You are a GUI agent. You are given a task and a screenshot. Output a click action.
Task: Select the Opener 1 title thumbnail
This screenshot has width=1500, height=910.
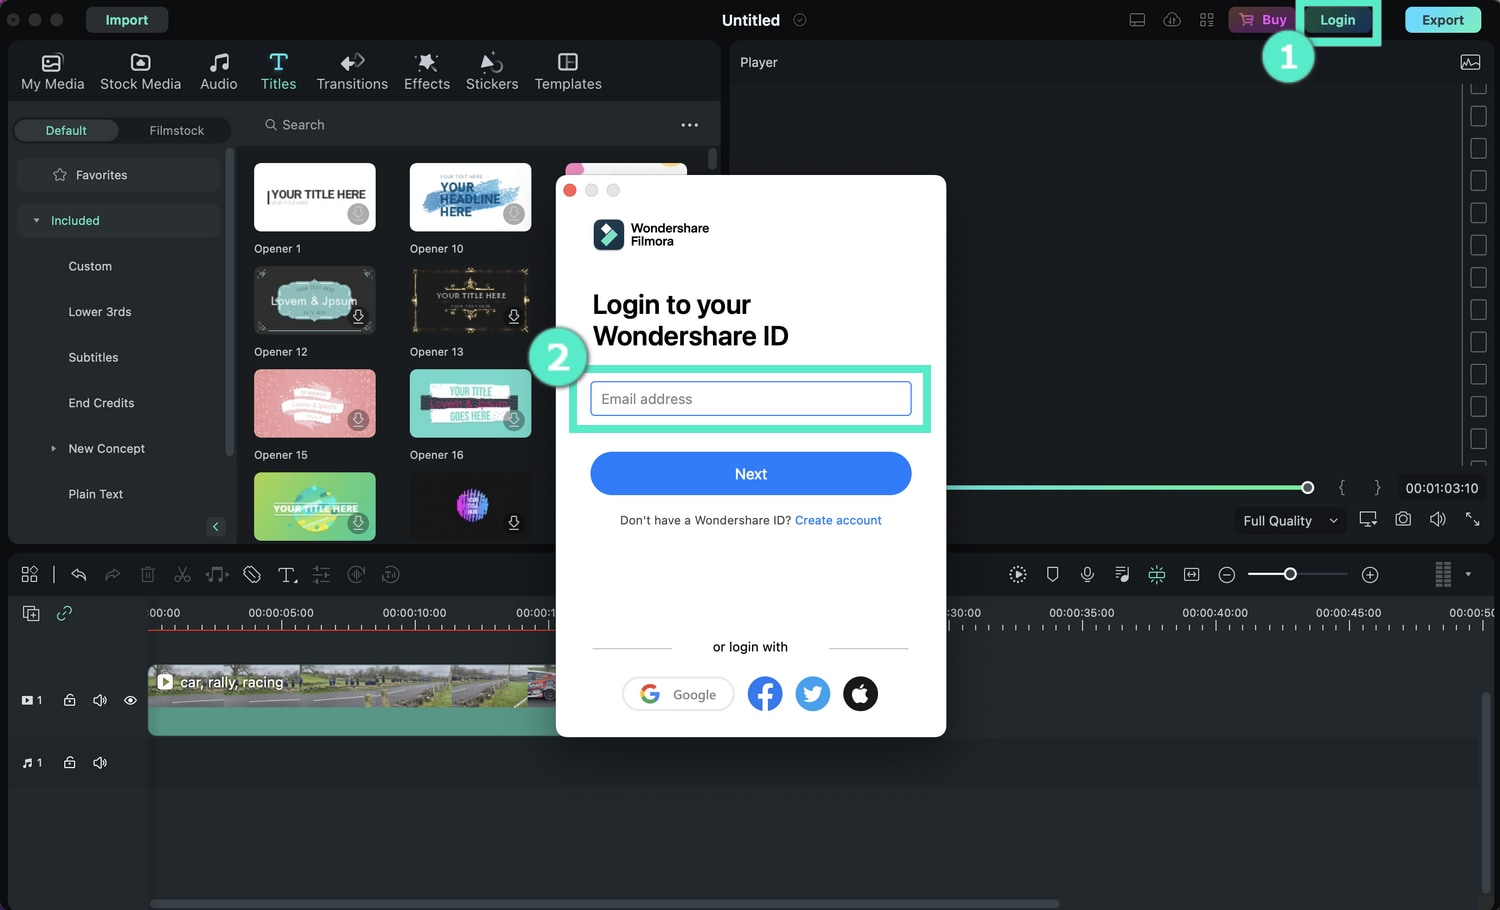[315, 197]
